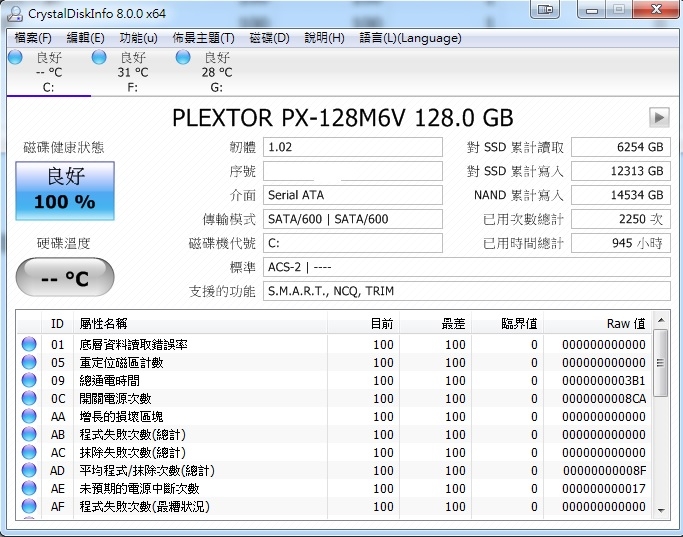Open the 語言(L)(Language) menu
This screenshot has width=683, height=537.
(x=410, y=38)
